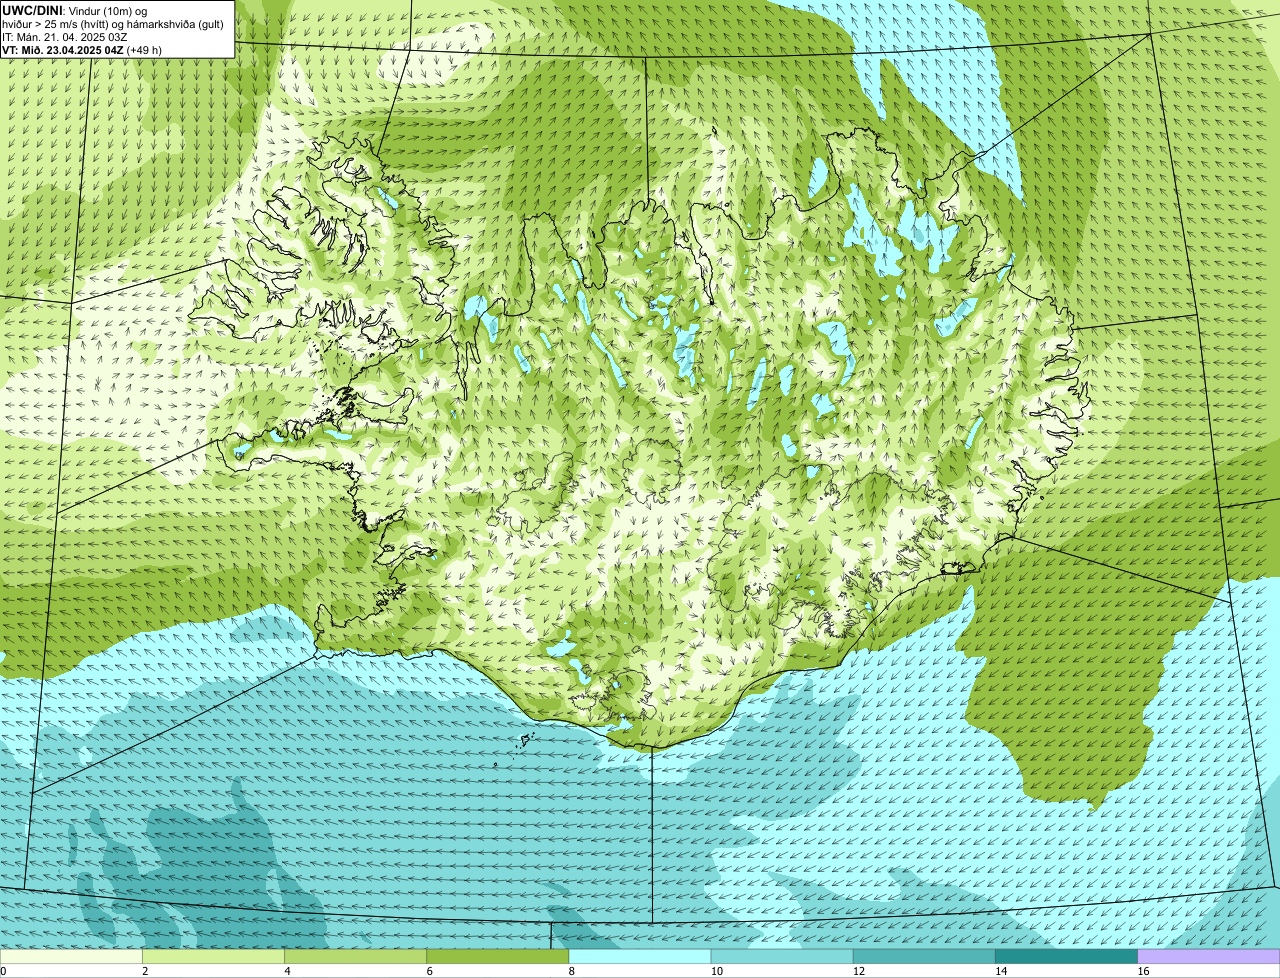Screen dimensions: 1280x978
Task: Click the '6' label on the color scale
Action: pos(429,971)
